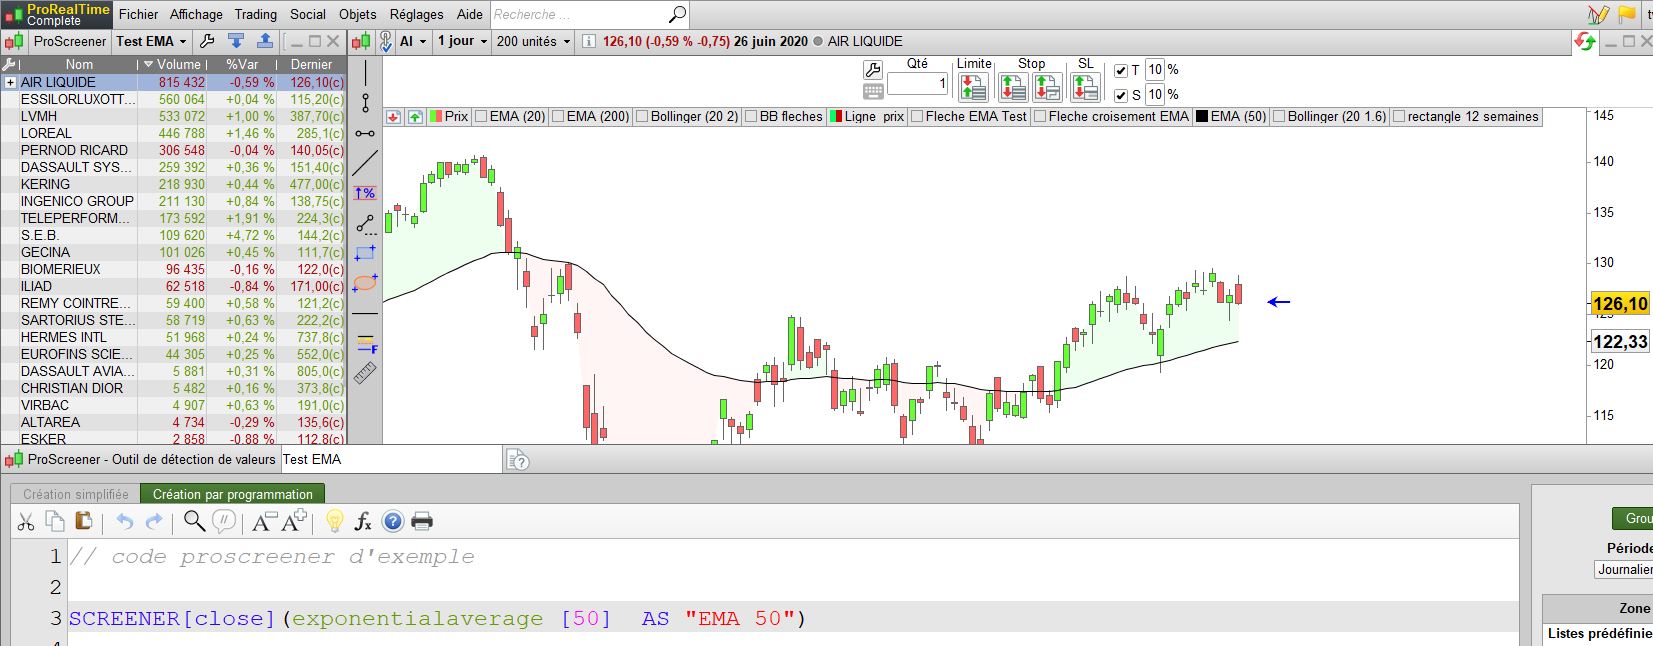Screen dimensions: 1653x646
Task: Click the printer icon in editor toolbar
Action: [422, 521]
